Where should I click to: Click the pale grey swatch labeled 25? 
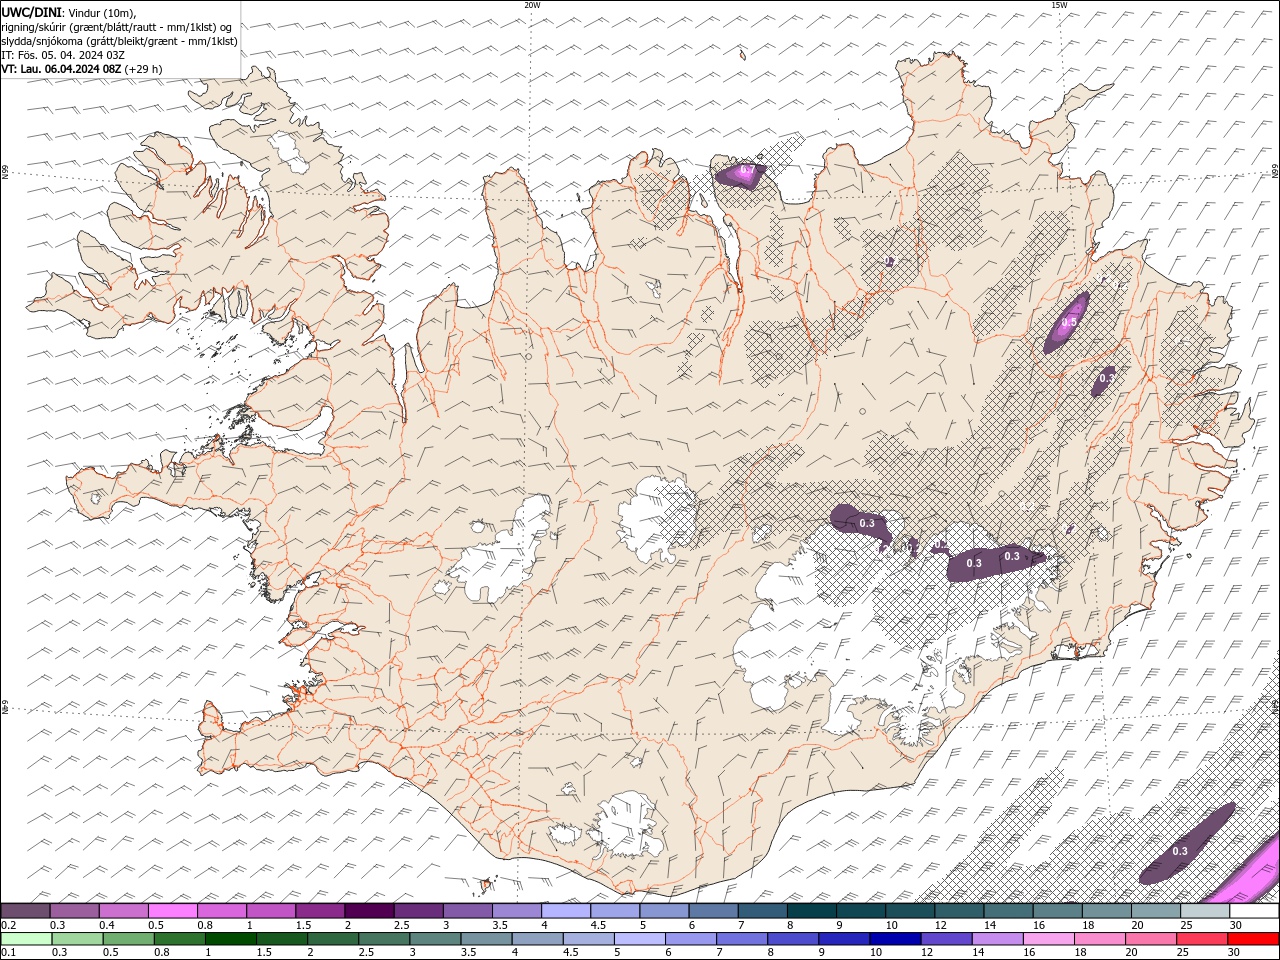click(1205, 911)
